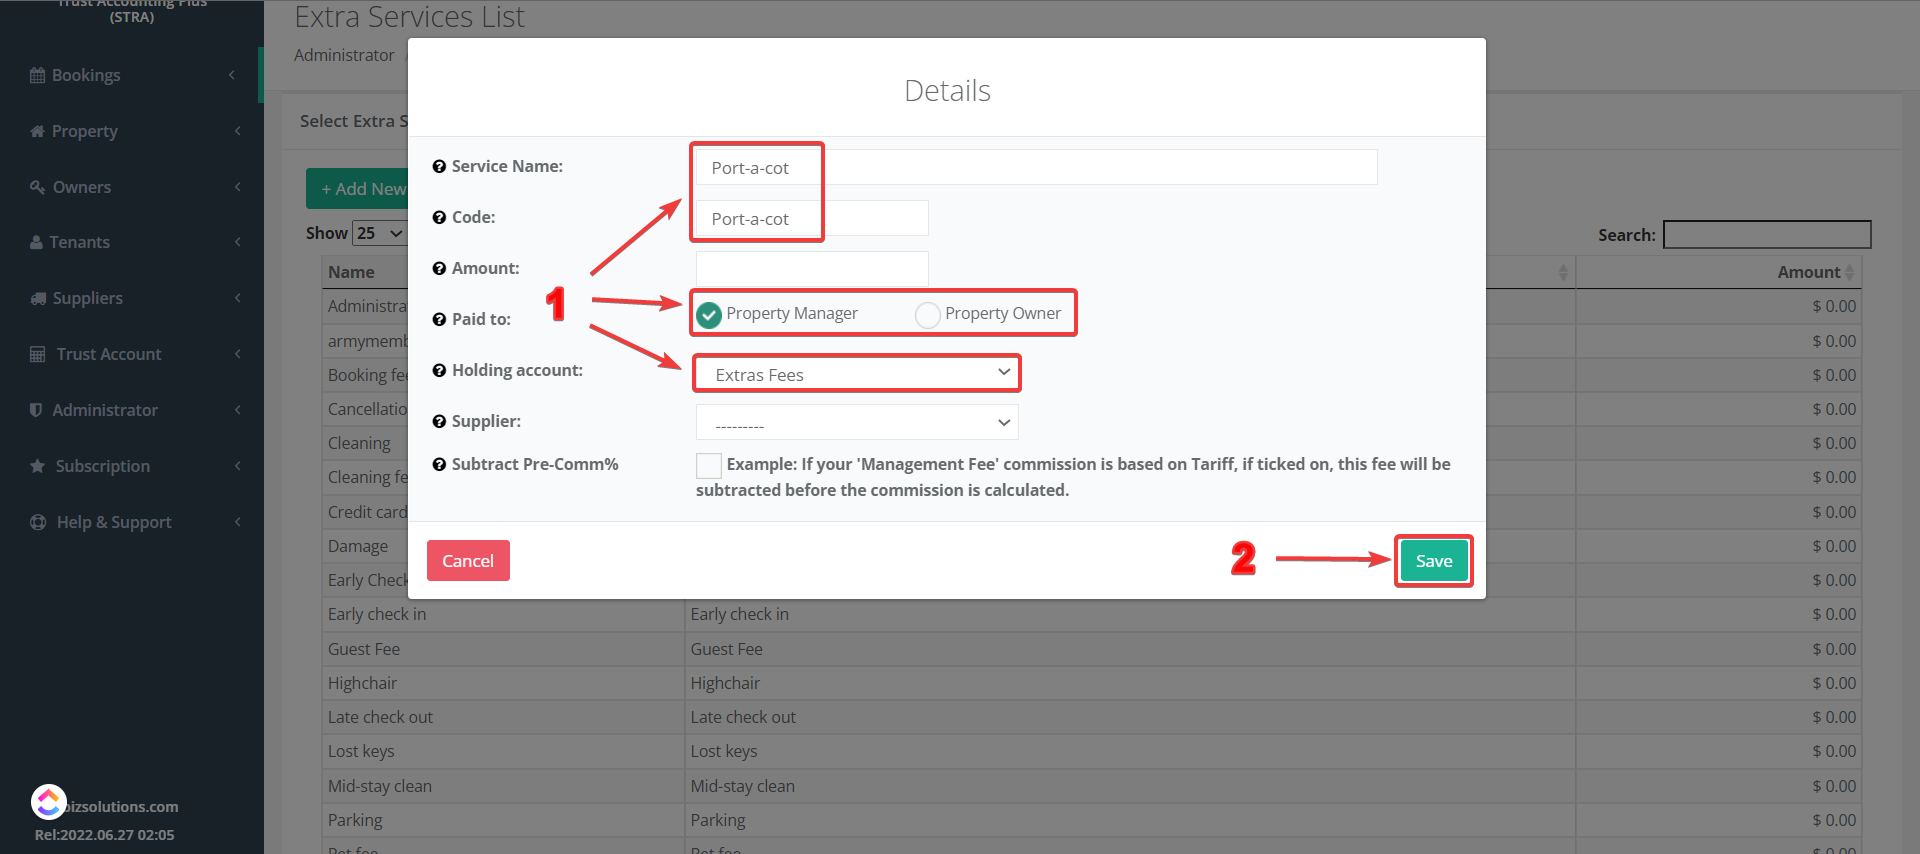The height and width of the screenshot is (854, 1920).
Task: Click the Mid-stay clean name cell
Action: 503,786
